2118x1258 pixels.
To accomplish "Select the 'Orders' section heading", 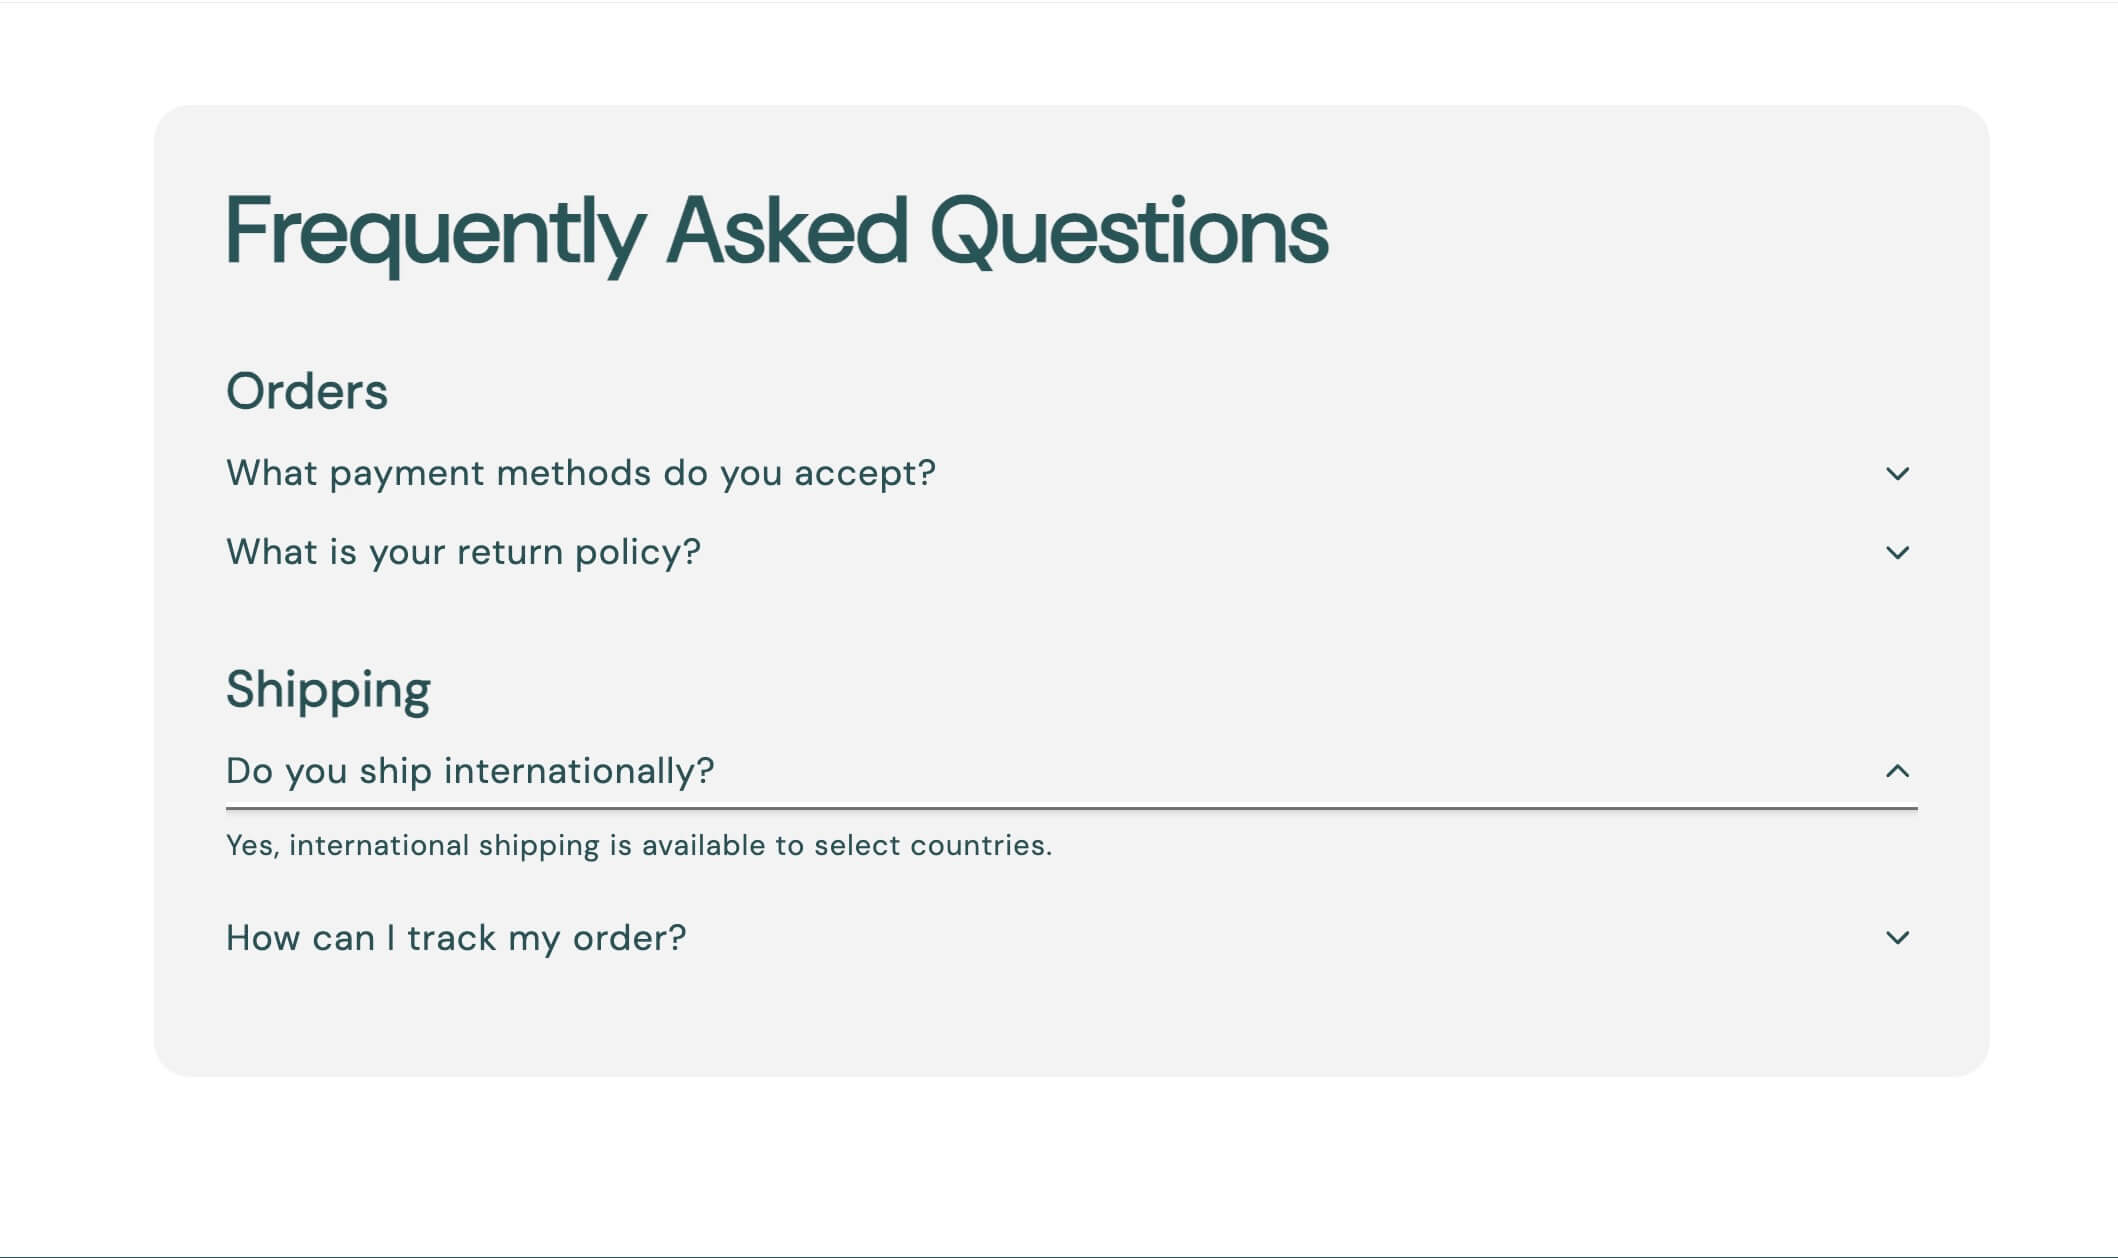I will tap(307, 391).
